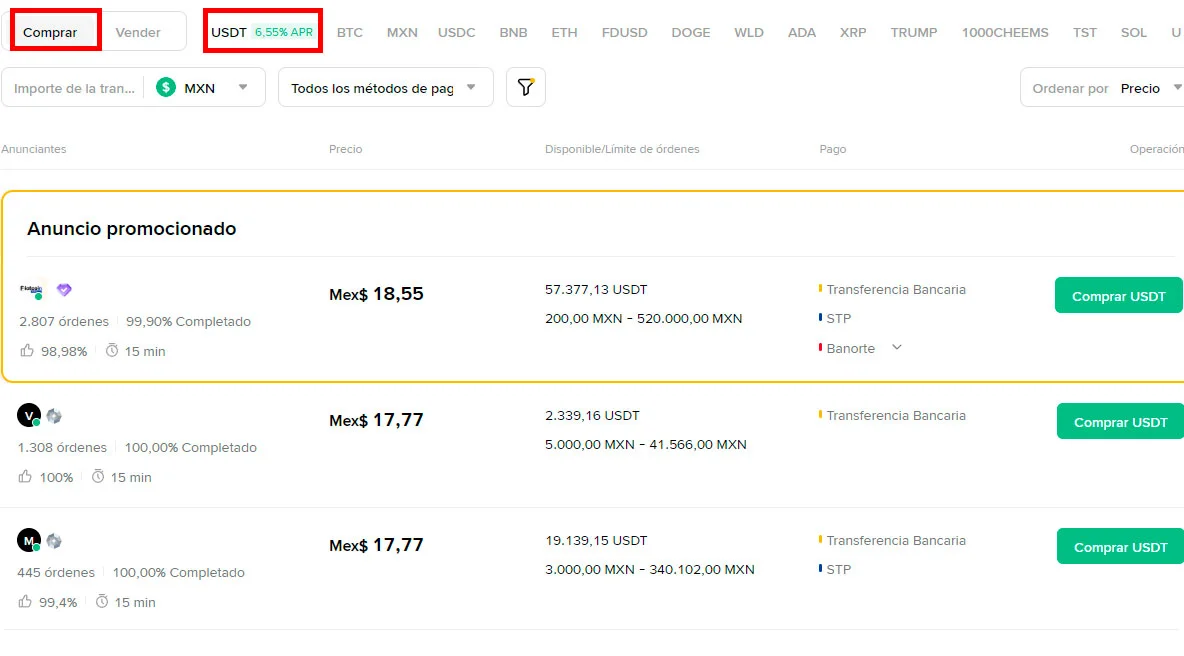This screenshot has height=656, width=1184.
Task: Click Comprar USDT for the 18,55 offer
Action: pos(1118,296)
